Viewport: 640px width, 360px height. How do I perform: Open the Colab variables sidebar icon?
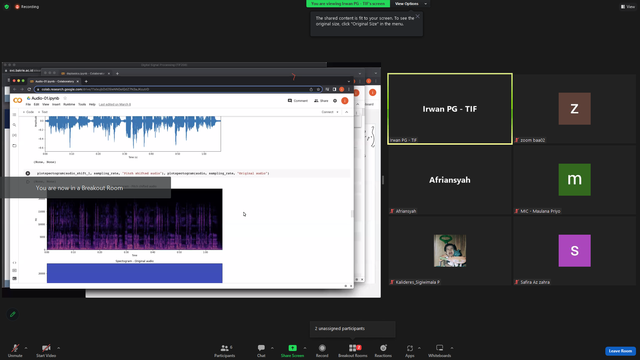pos(14,135)
